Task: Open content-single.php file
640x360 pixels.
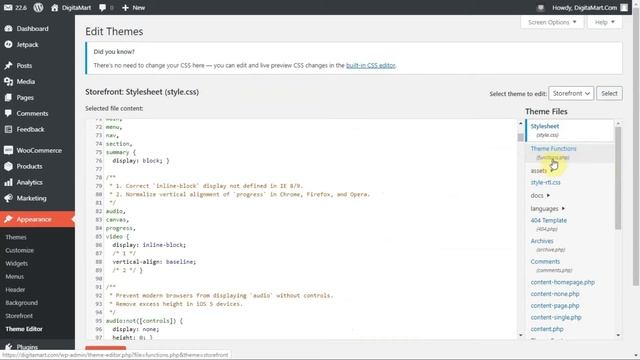Action: click(x=556, y=317)
